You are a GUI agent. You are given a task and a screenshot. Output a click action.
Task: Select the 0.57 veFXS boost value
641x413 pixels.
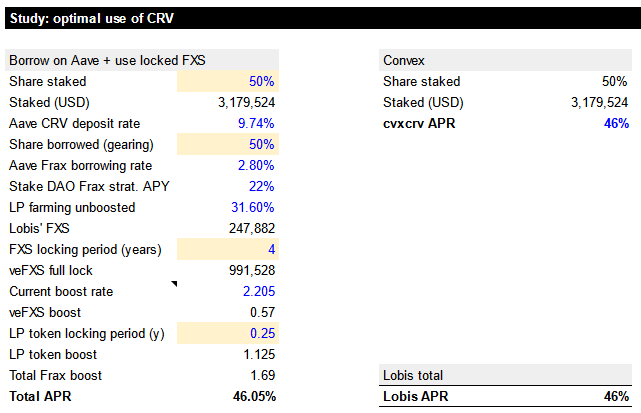click(x=262, y=312)
